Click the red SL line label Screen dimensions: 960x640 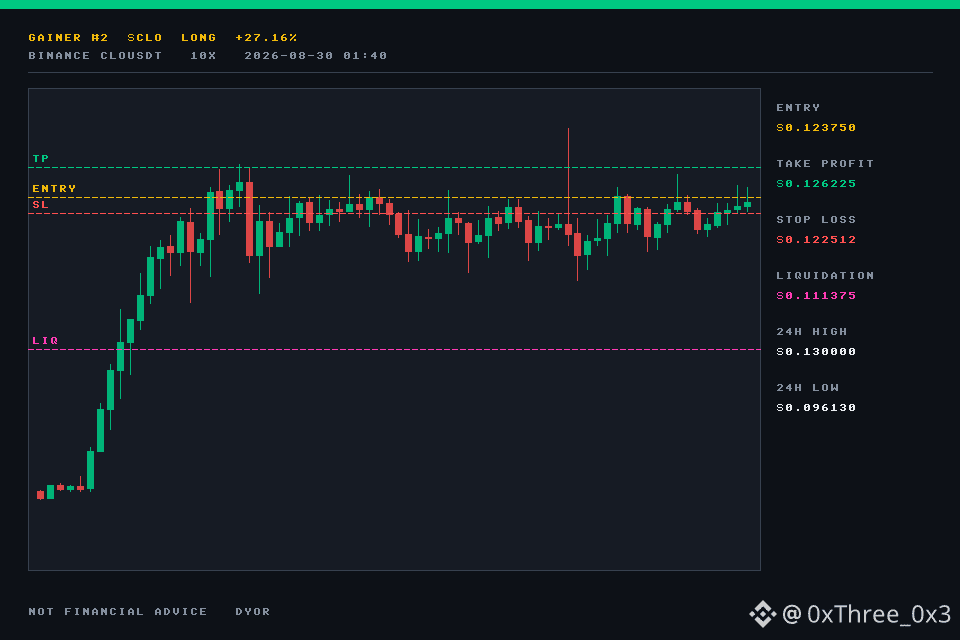tap(40, 205)
